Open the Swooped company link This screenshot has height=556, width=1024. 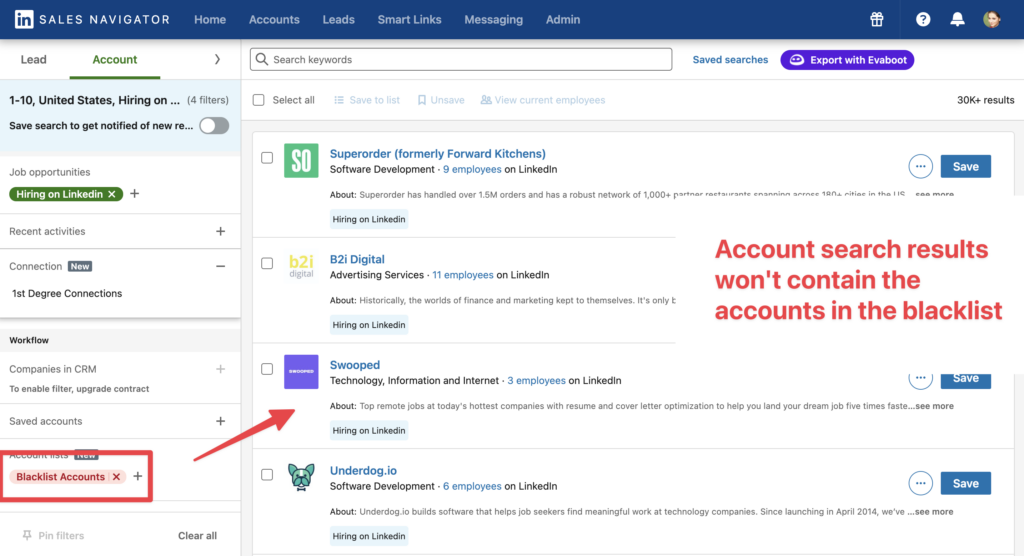pos(355,365)
